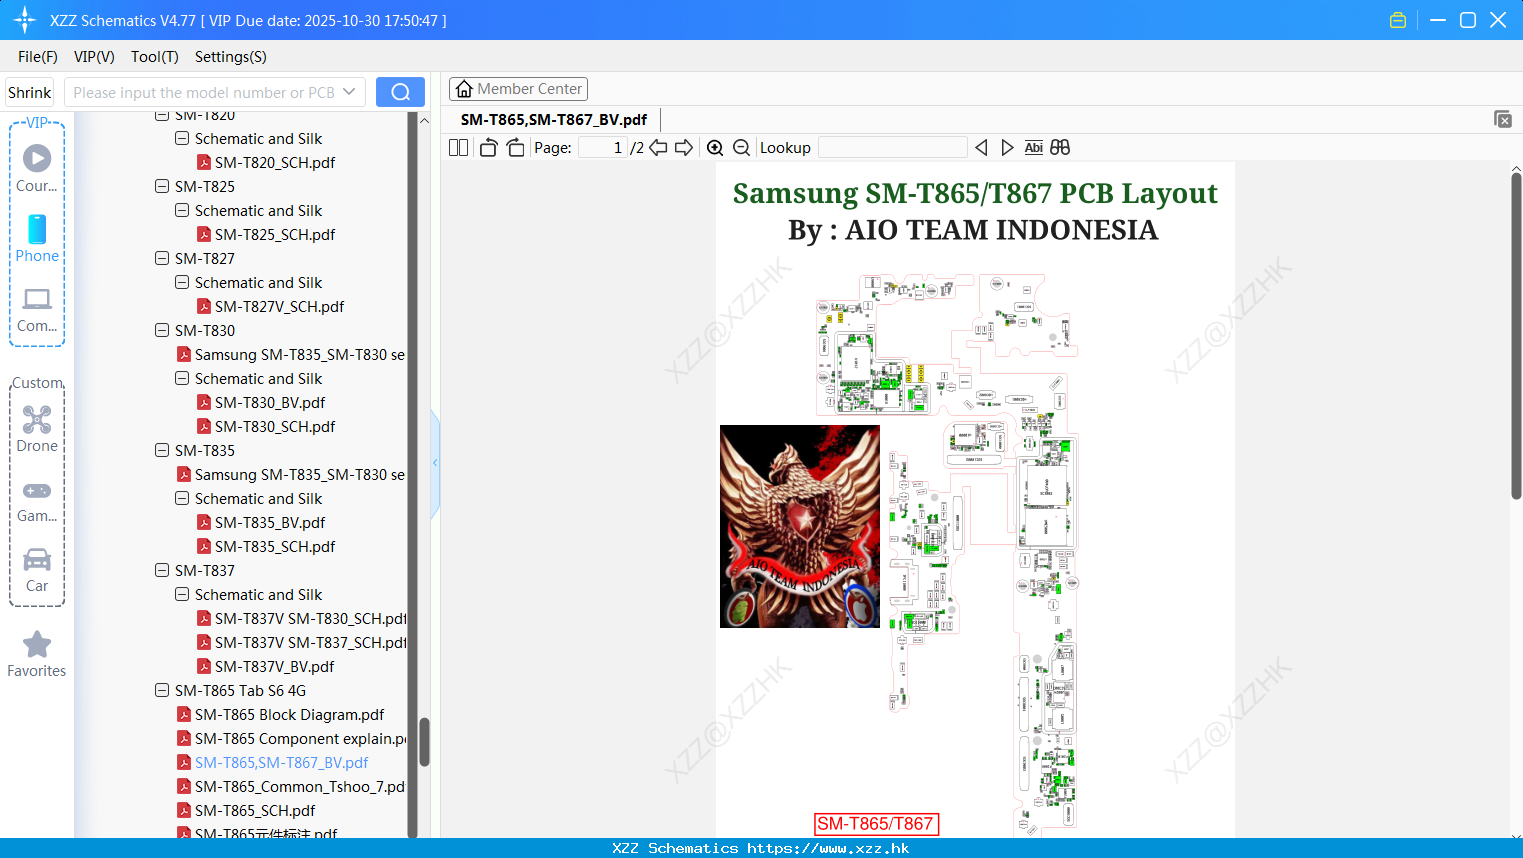1523x858 pixels.
Task: Click the detach window icon beside tab
Action: point(1503,119)
